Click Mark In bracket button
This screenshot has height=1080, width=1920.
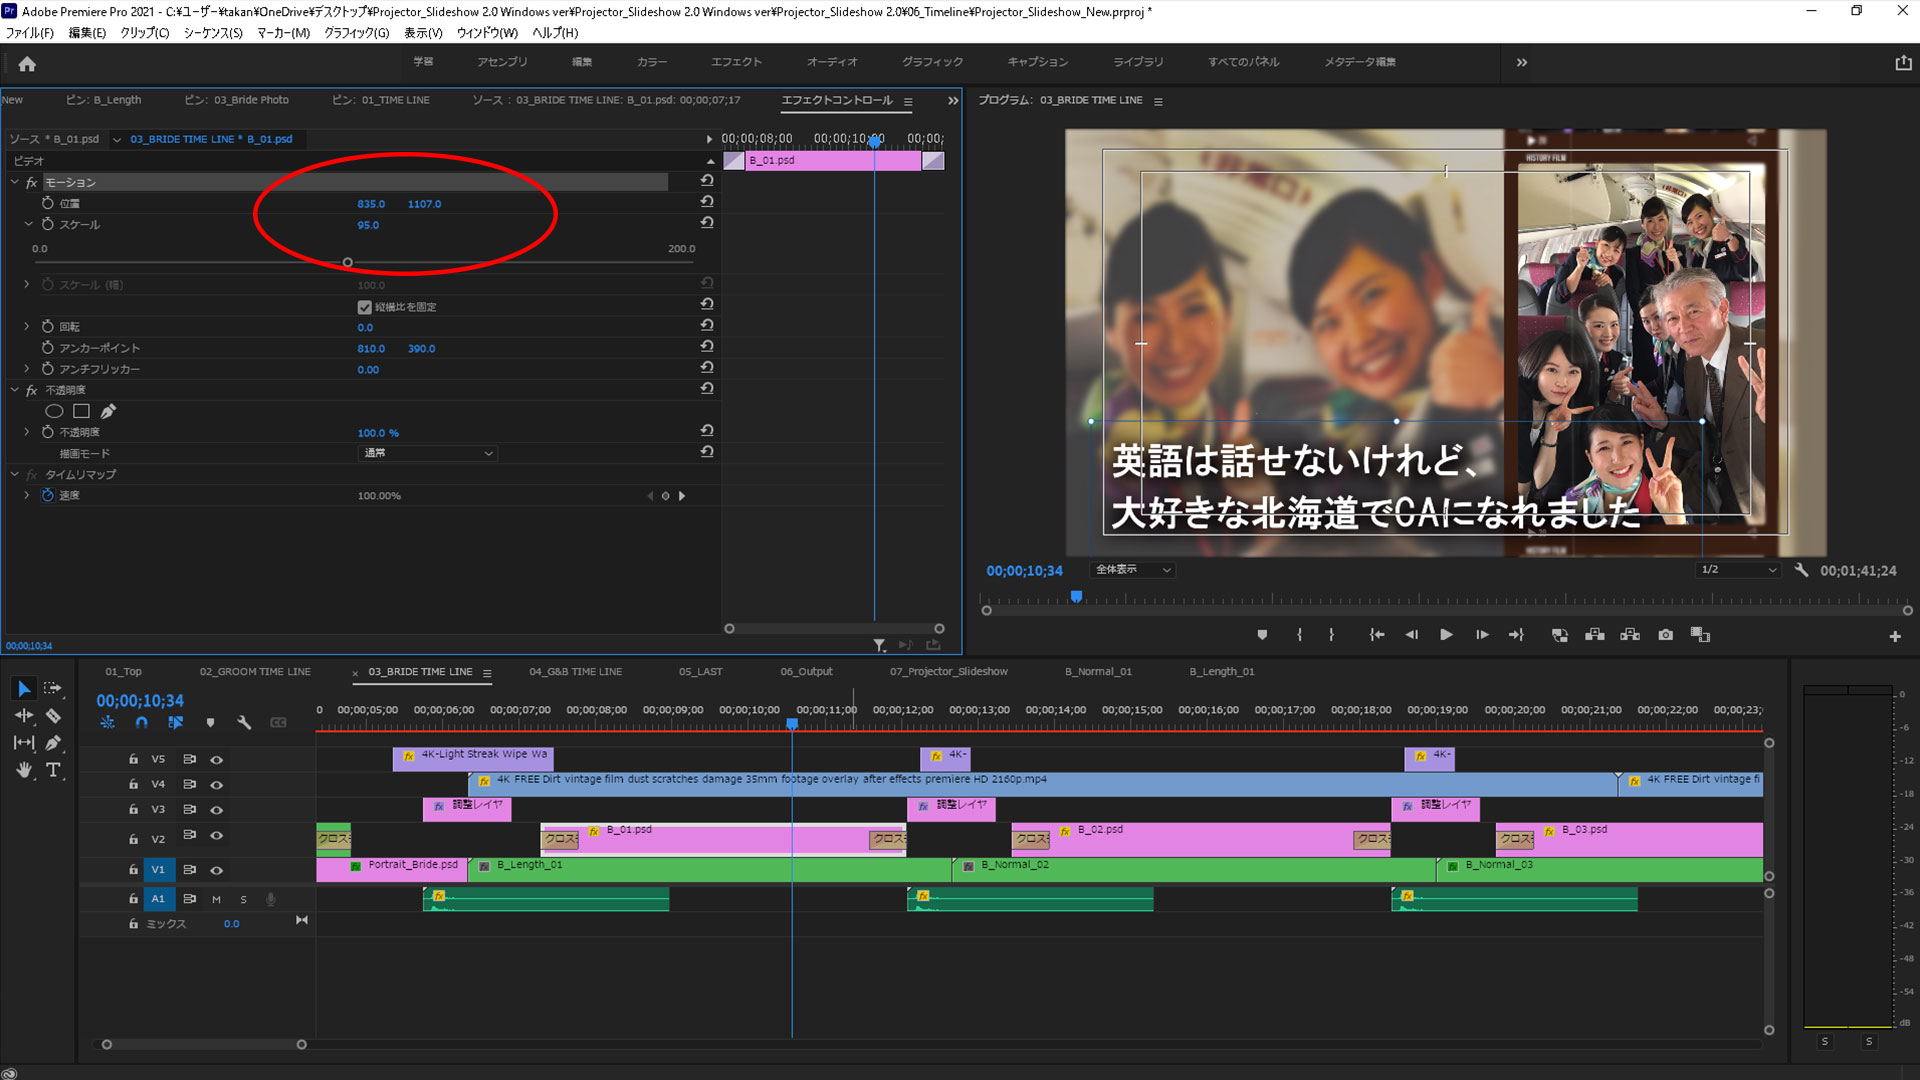click(1299, 635)
